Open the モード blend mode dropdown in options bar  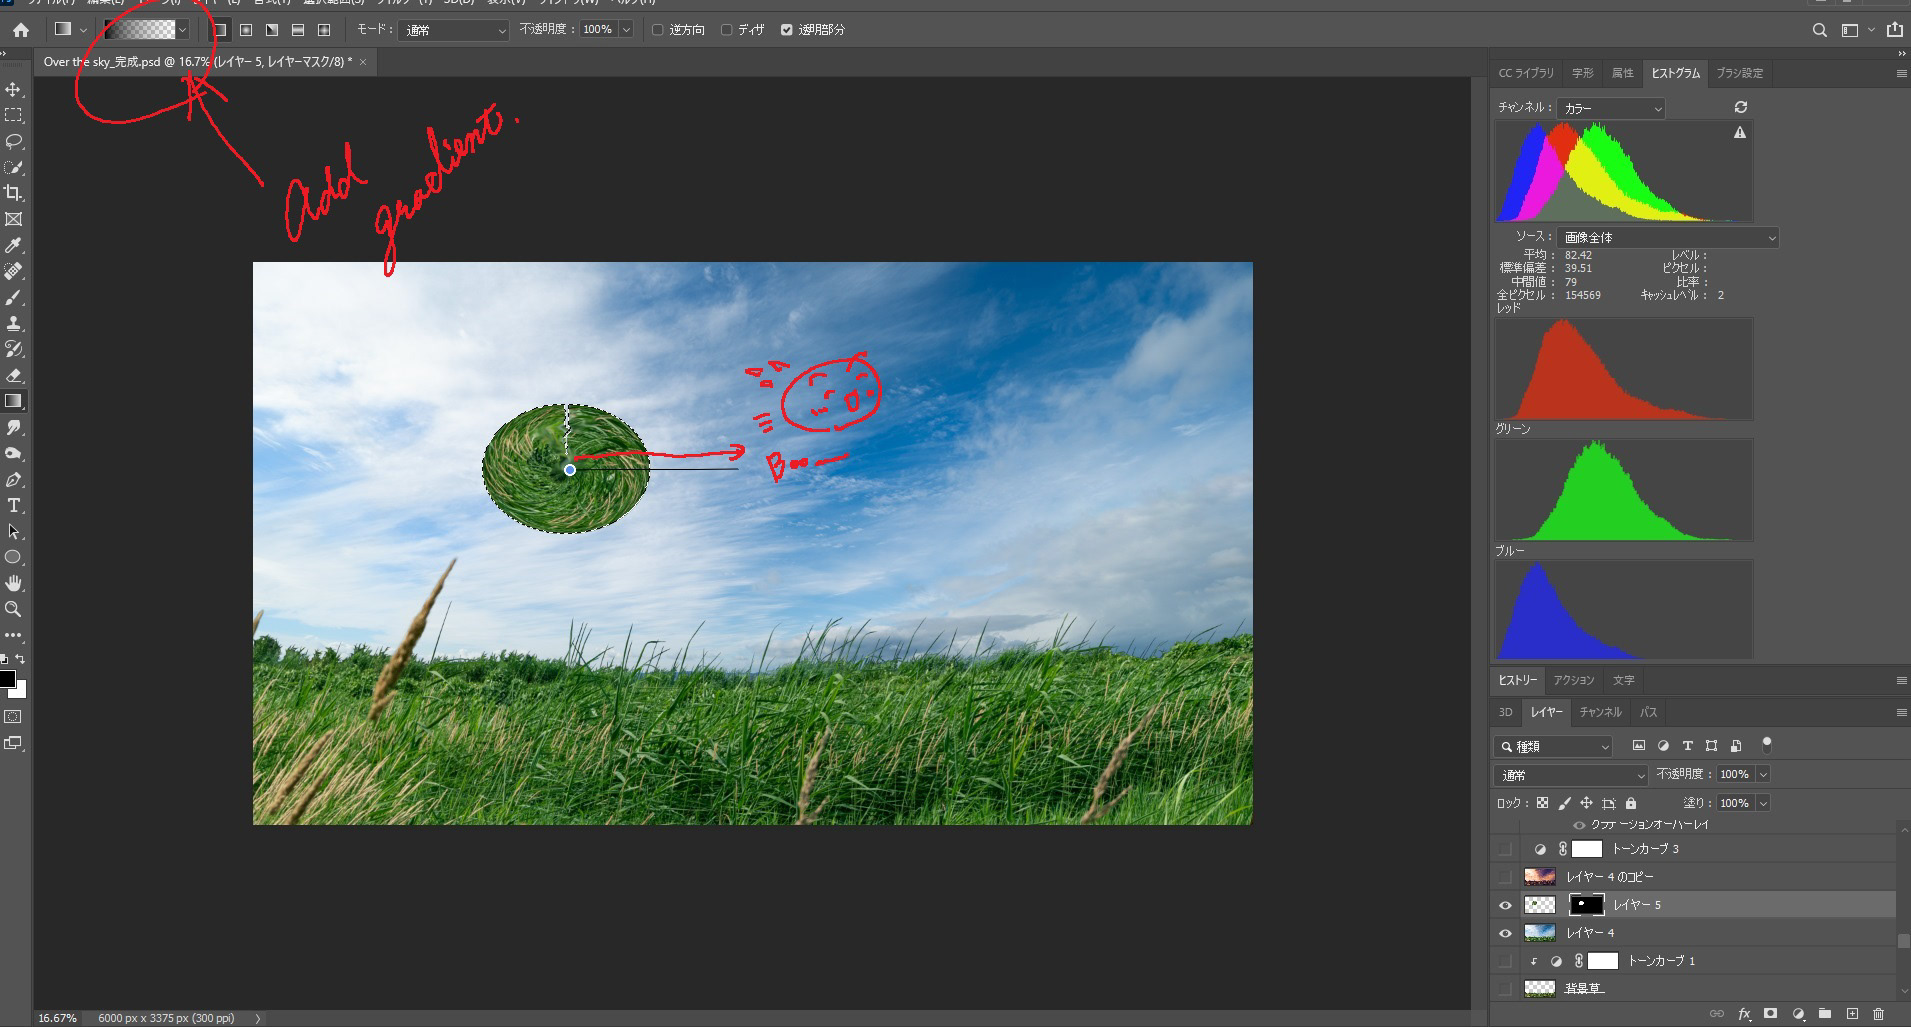coord(454,30)
